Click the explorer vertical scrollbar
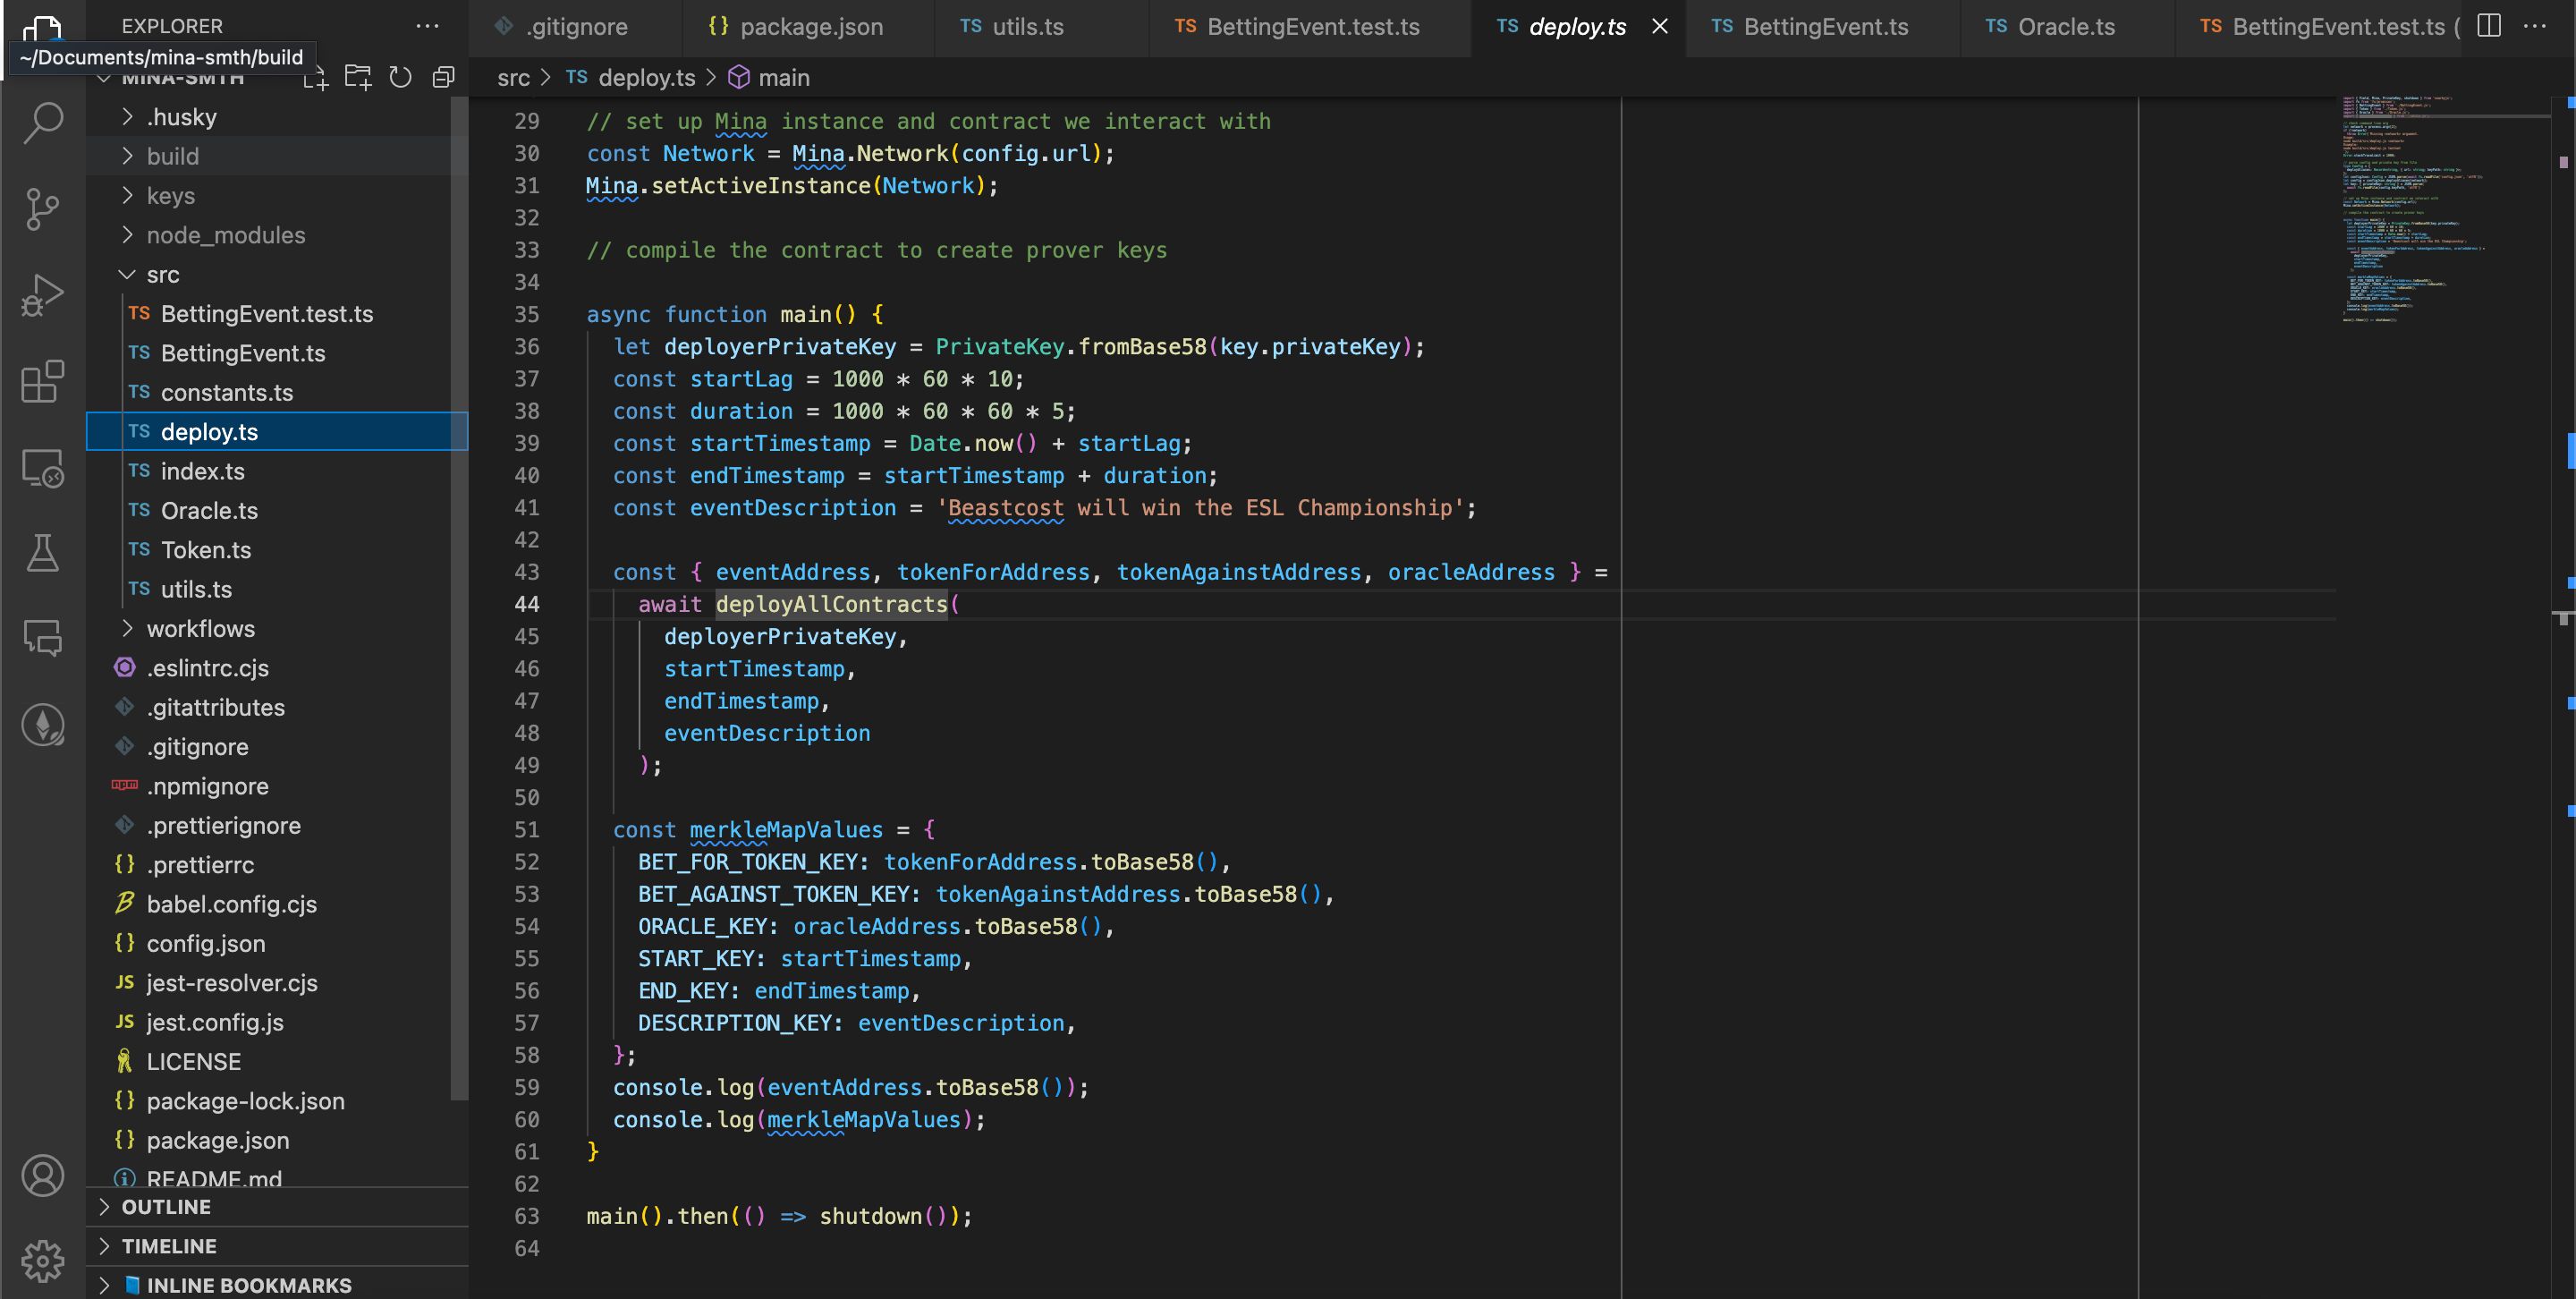 [x=460, y=597]
